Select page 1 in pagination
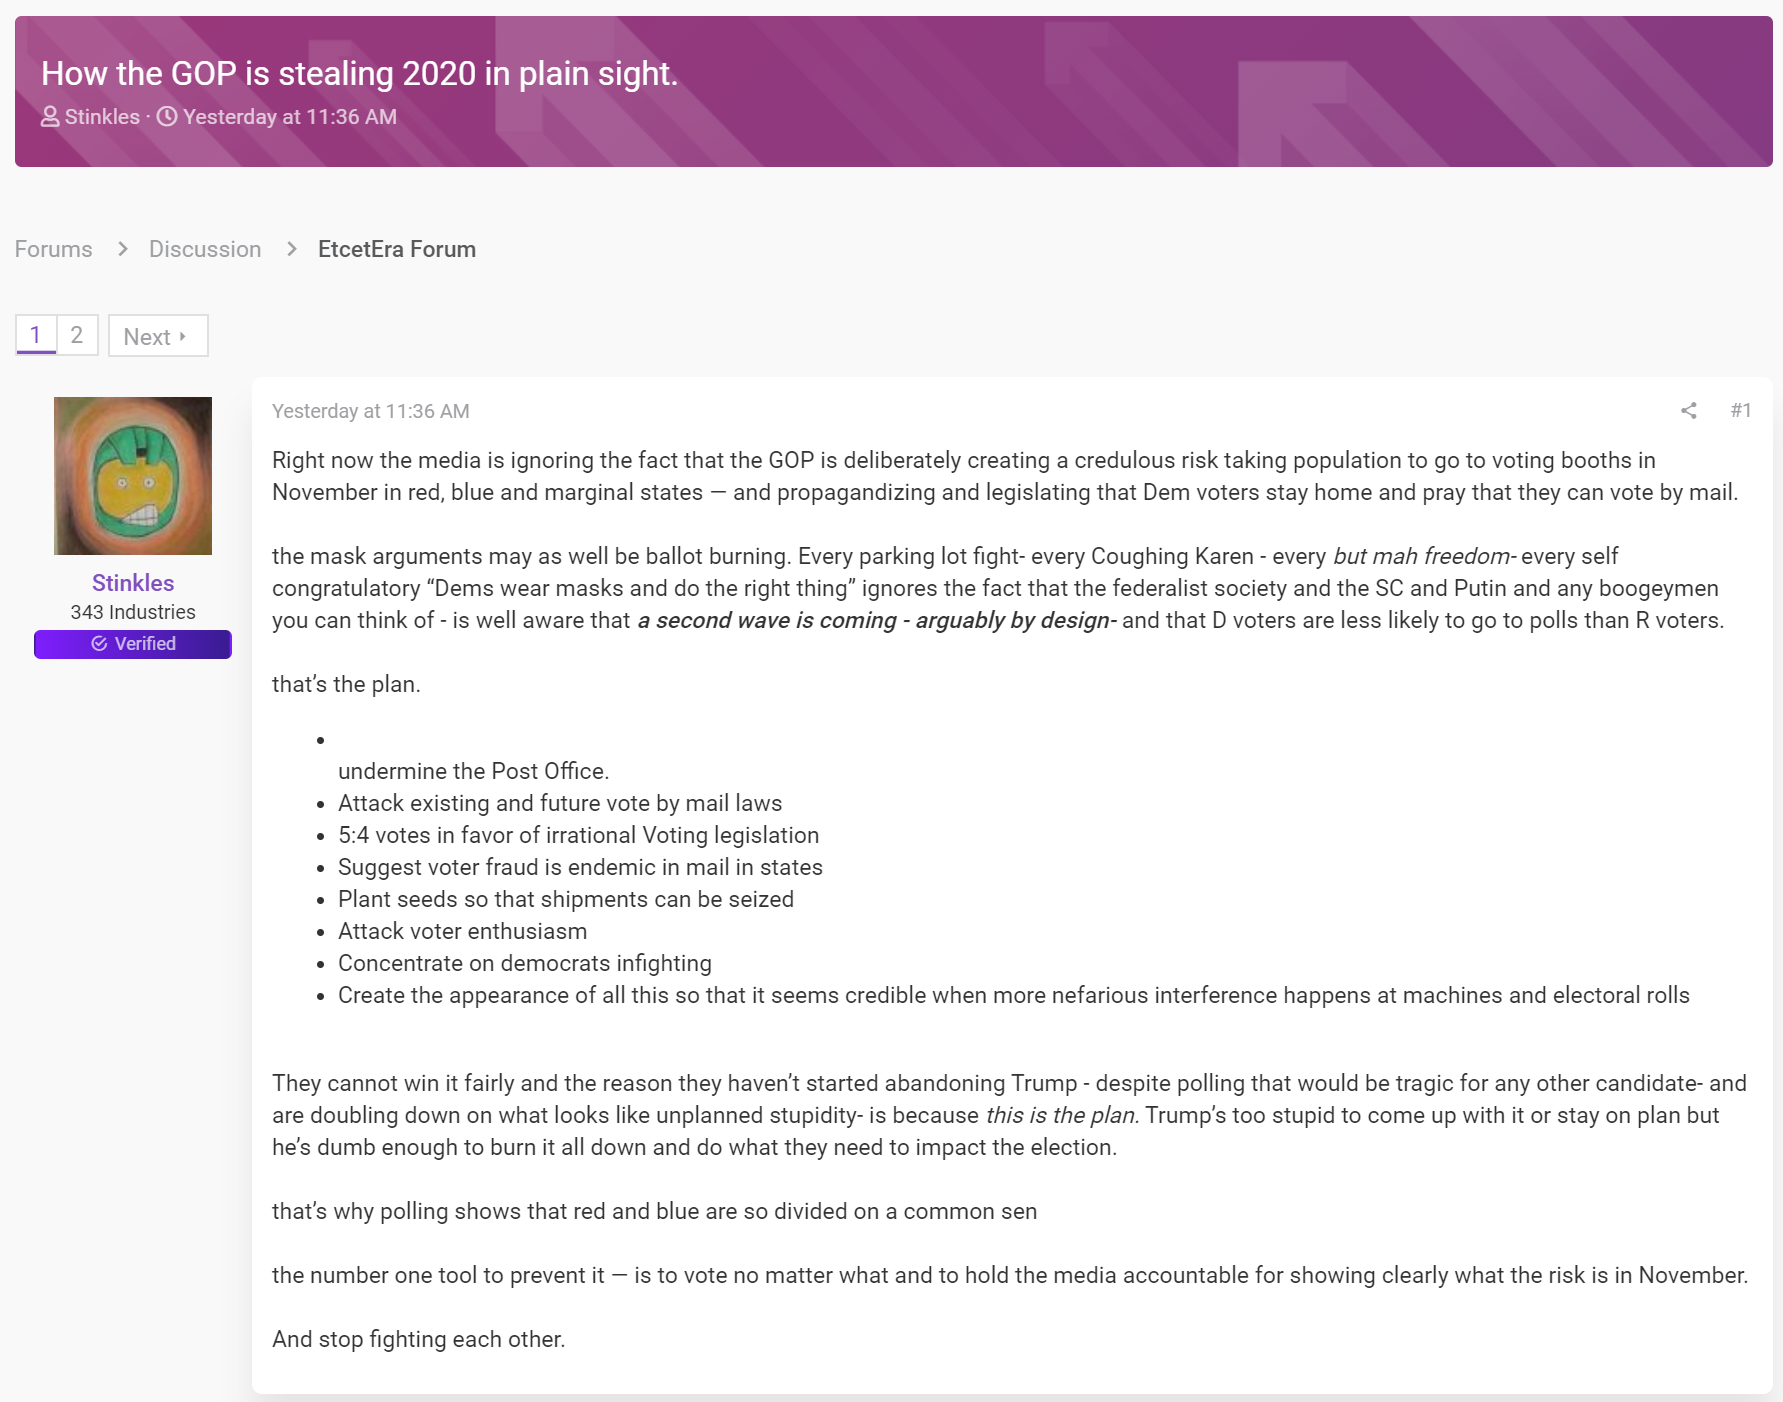The width and height of the screenshot is (1783, 1402). (36, 335)
